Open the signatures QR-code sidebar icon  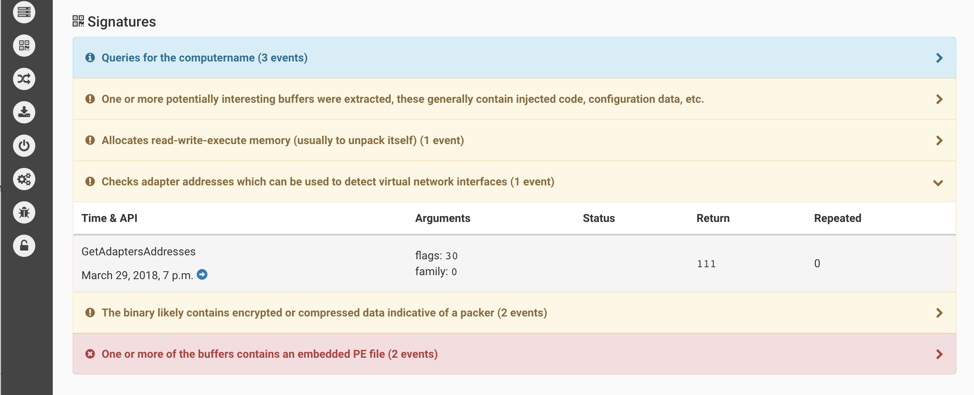point(24,45)
